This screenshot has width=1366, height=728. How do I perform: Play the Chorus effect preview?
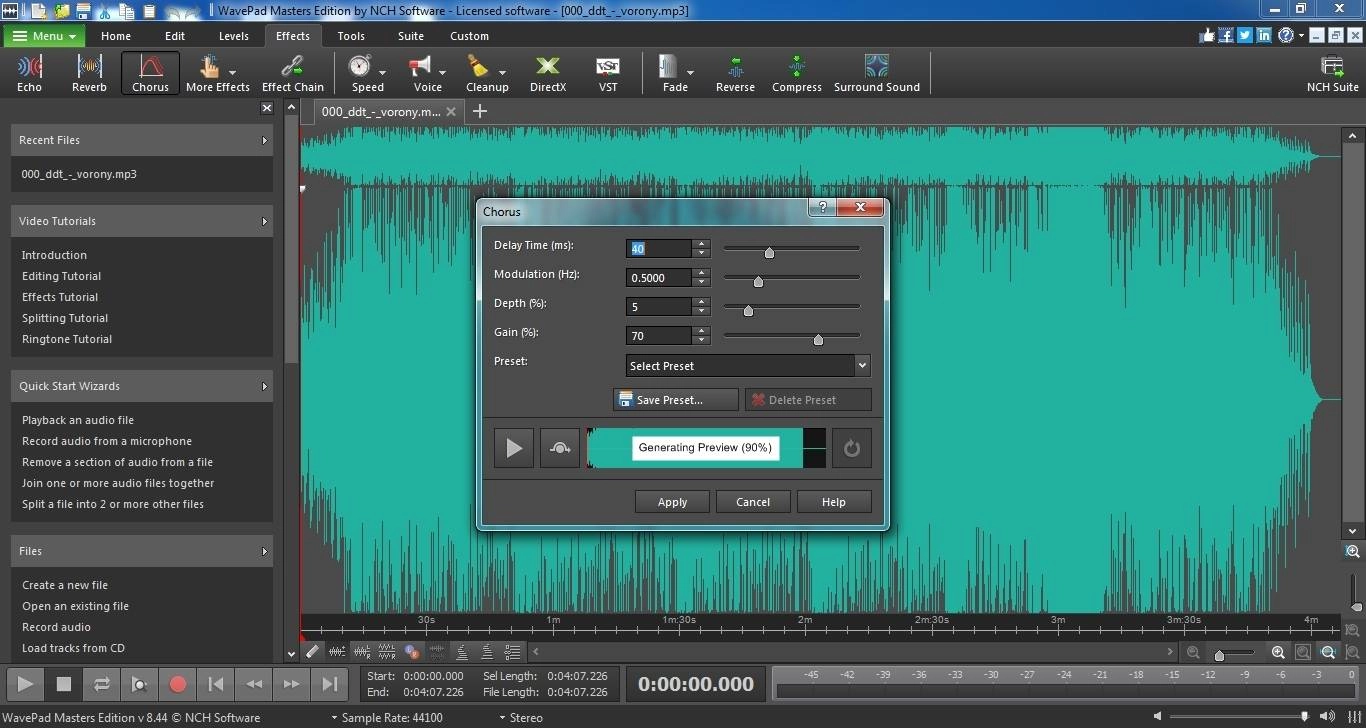coord(514,448)
